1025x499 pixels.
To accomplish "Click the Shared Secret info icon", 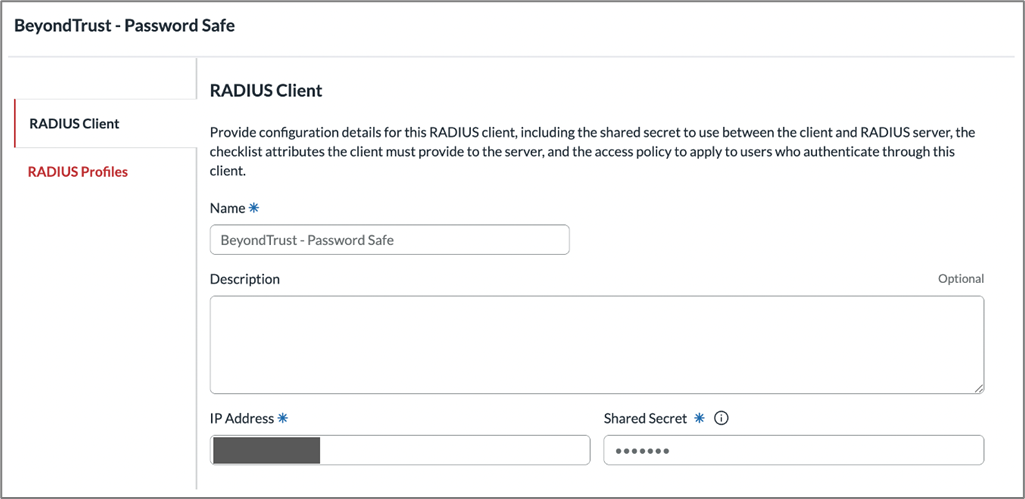I will [722, 419].
